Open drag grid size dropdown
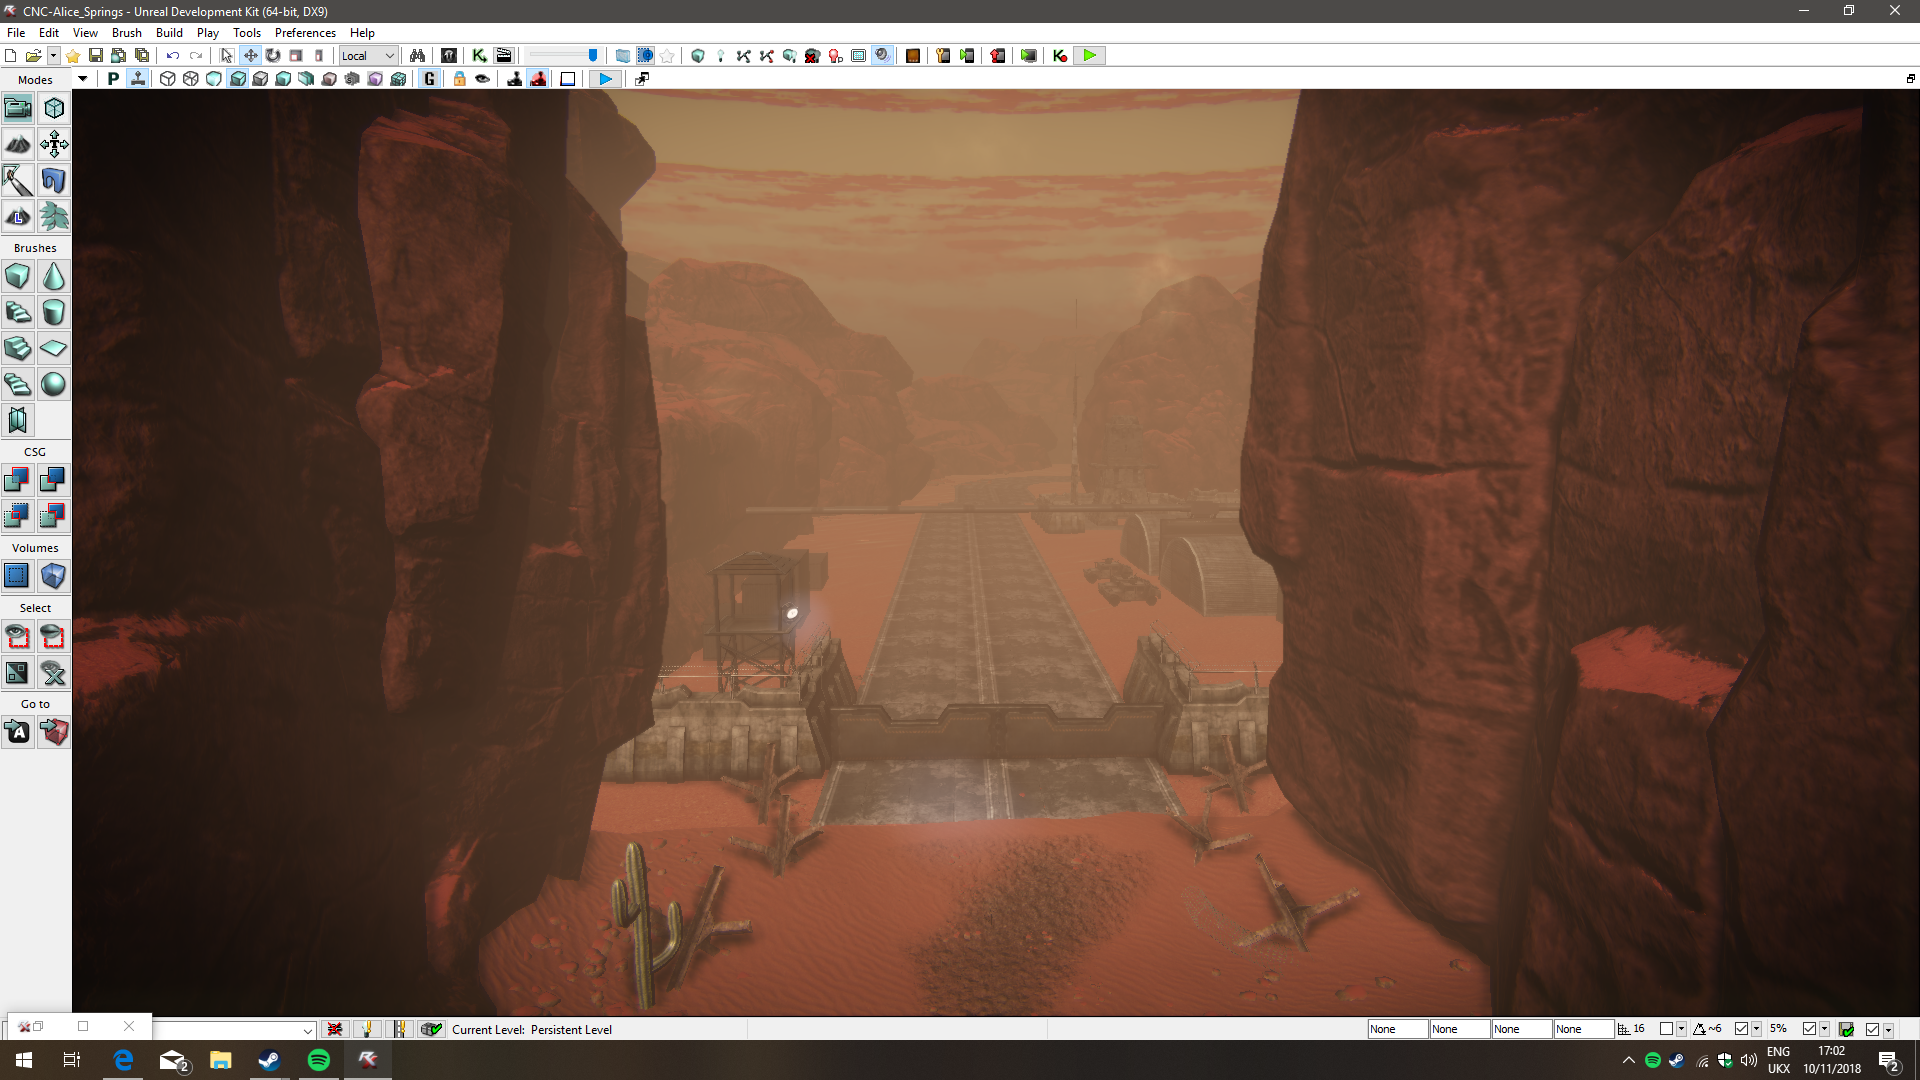The image size is (1920, 1080). coord(1681,1029)
